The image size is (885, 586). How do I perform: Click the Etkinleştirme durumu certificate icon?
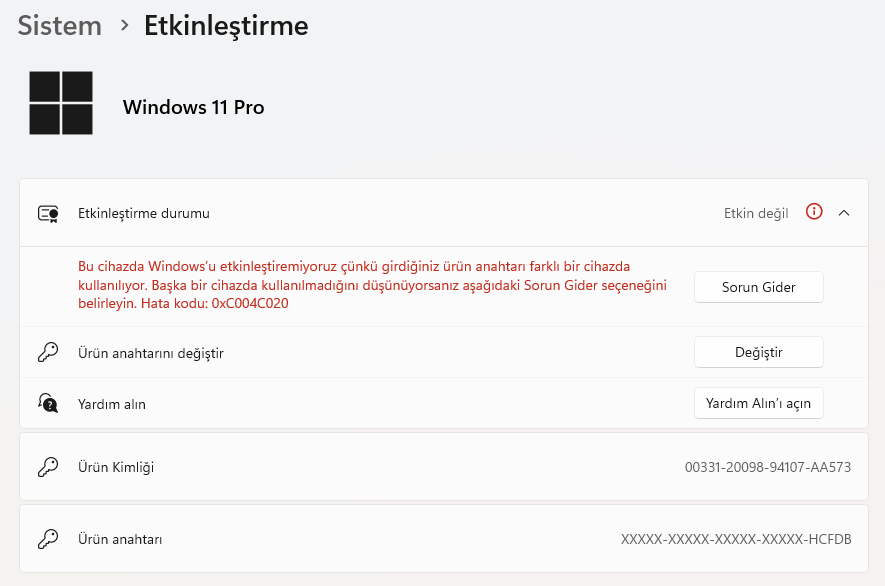pos(48,214)
